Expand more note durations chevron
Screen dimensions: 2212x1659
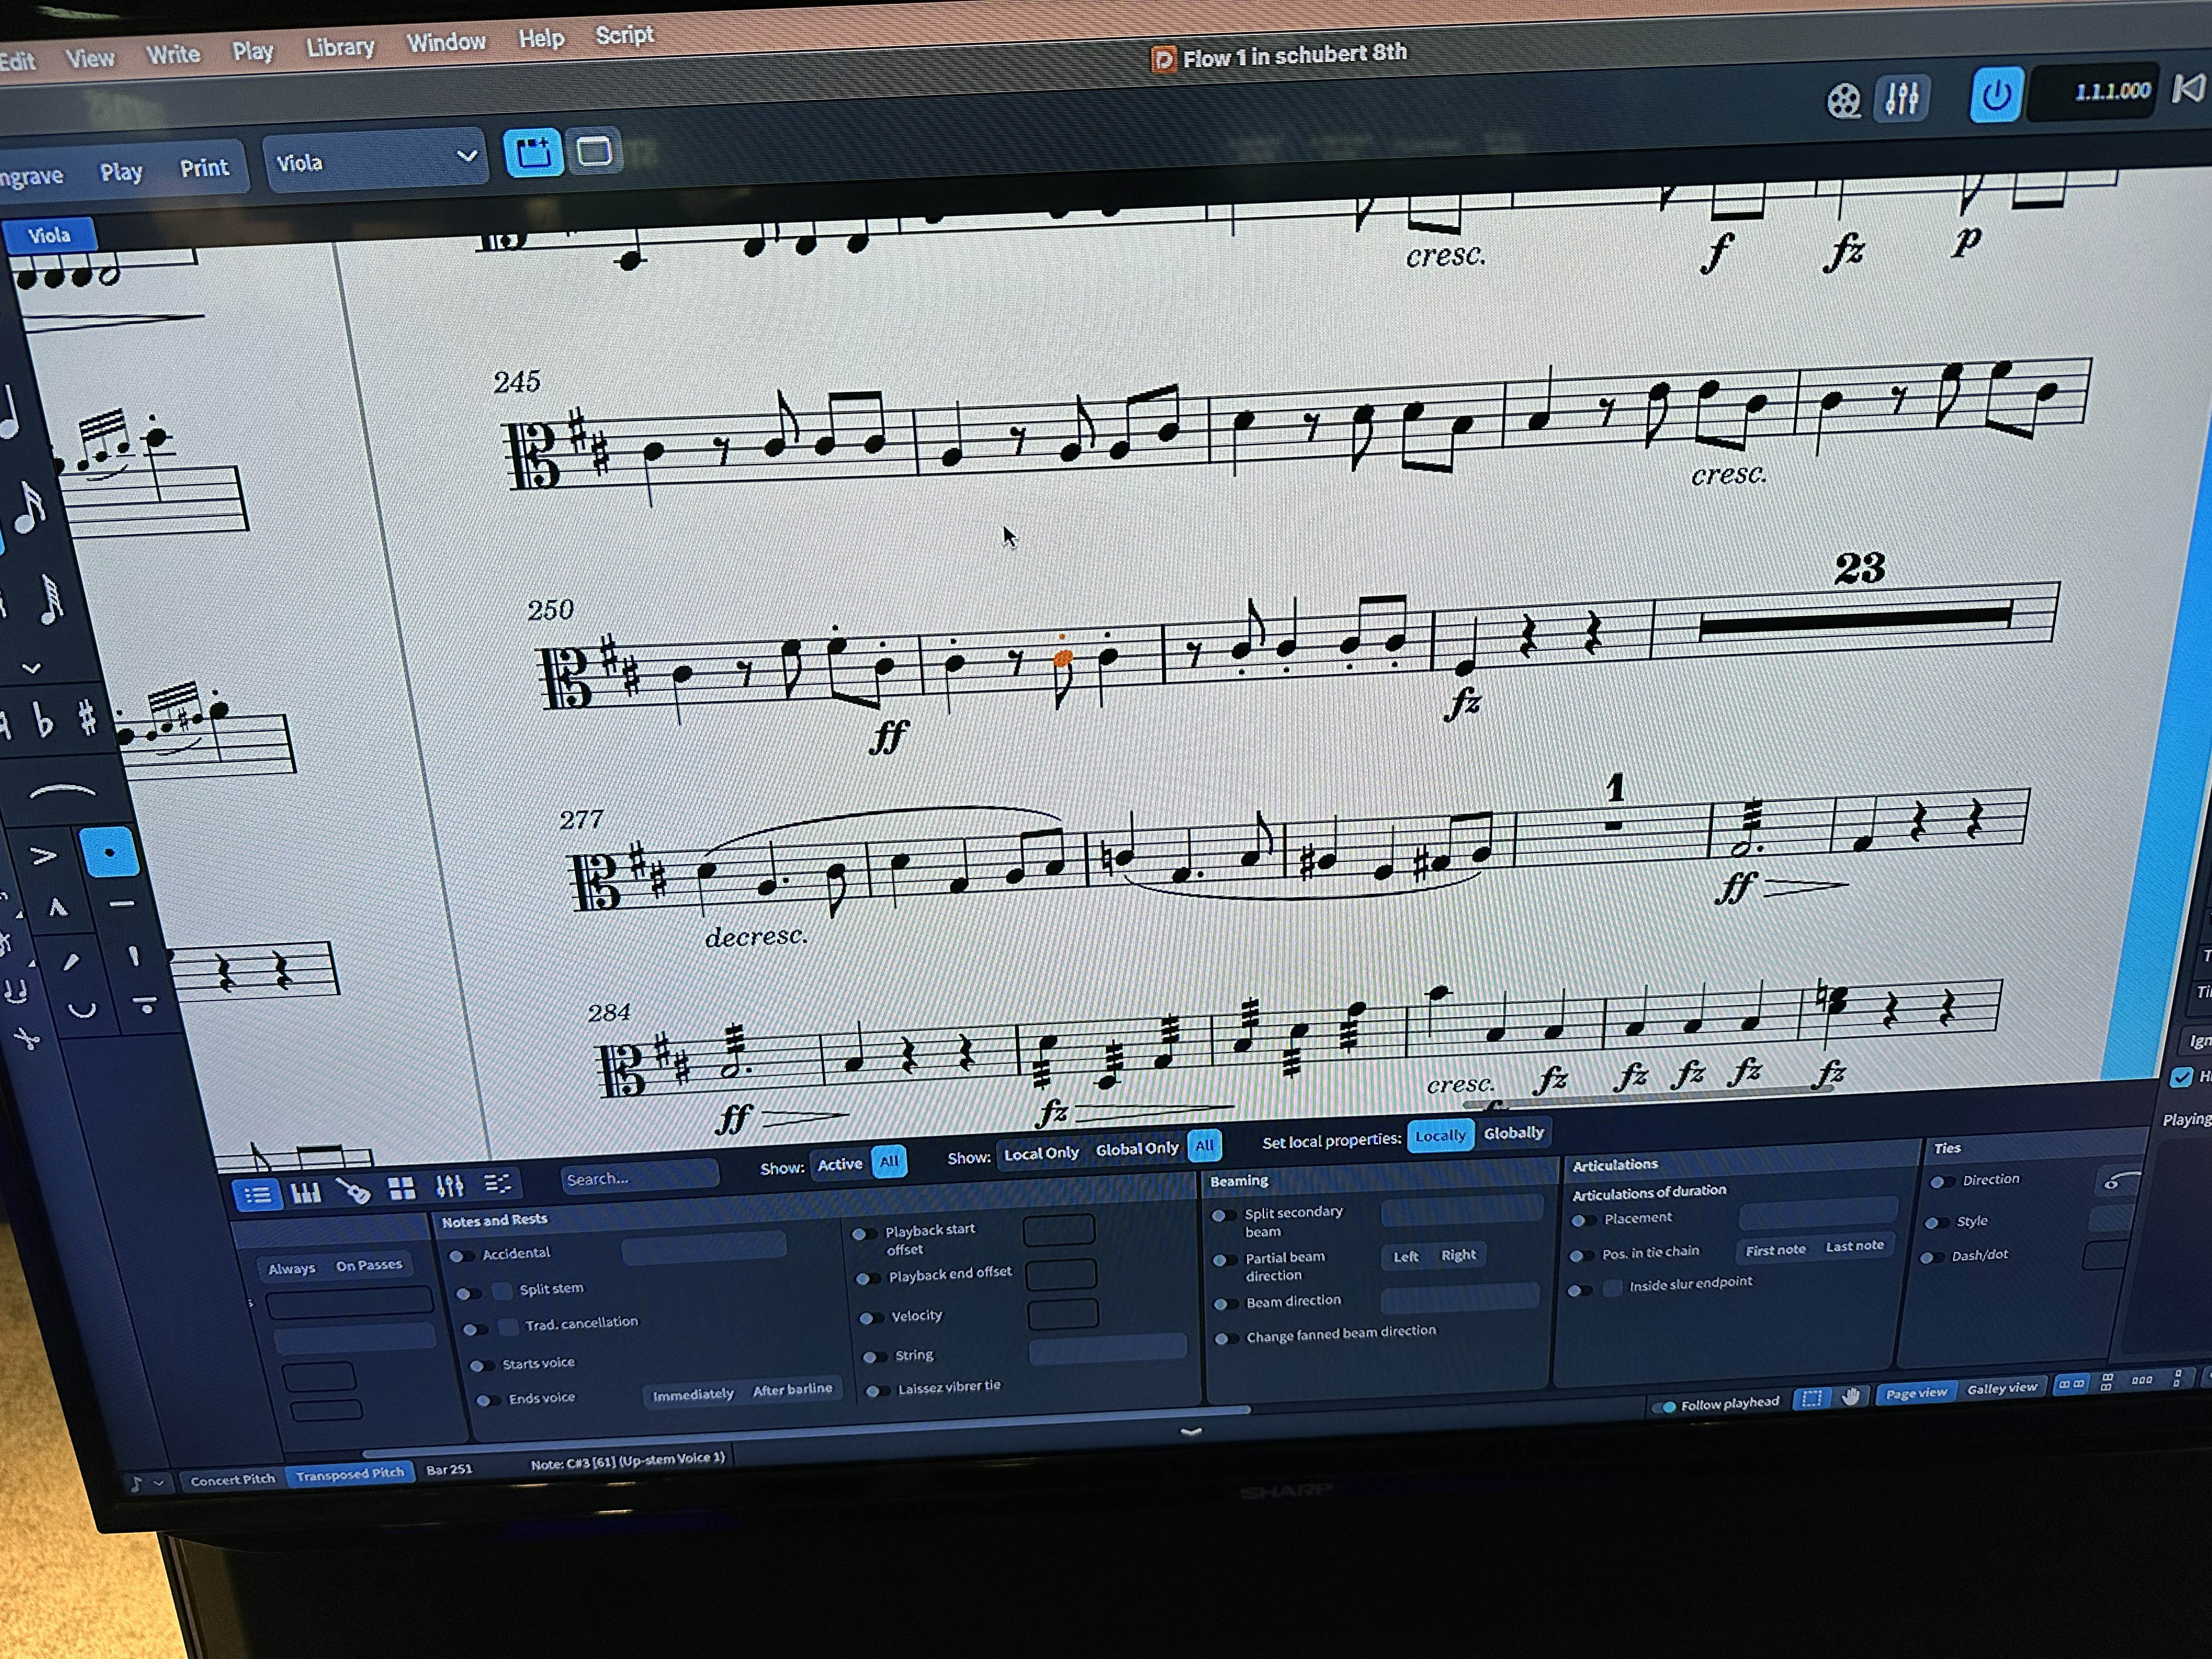click(x=31, y=668)
